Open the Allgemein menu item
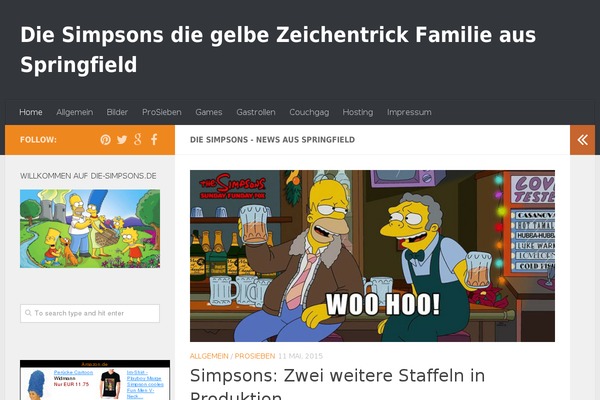Viewport: 600px width, 400px height. (x=75, y=112)
